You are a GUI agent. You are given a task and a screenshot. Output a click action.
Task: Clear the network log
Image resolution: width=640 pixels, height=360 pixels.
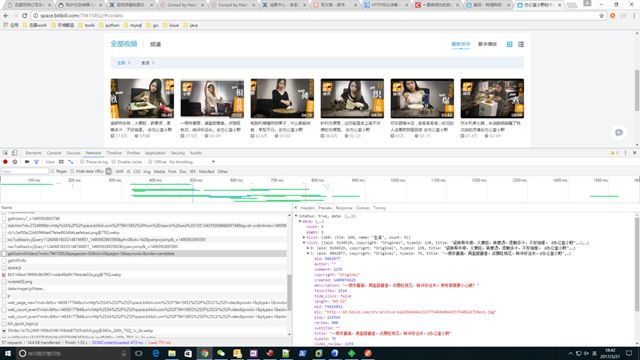coord(15,162)
